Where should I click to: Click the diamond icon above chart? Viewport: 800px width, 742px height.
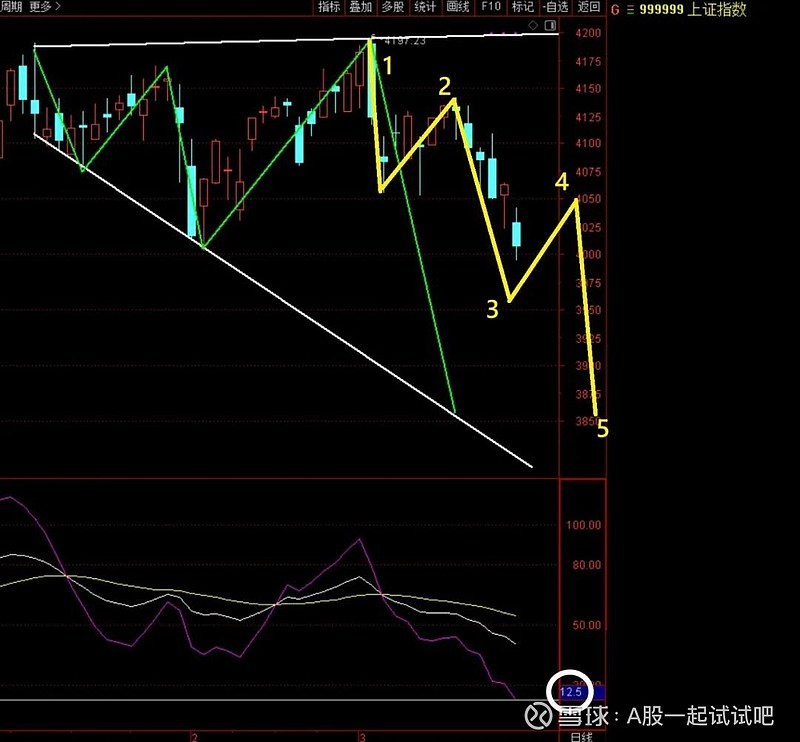point(533,25)
